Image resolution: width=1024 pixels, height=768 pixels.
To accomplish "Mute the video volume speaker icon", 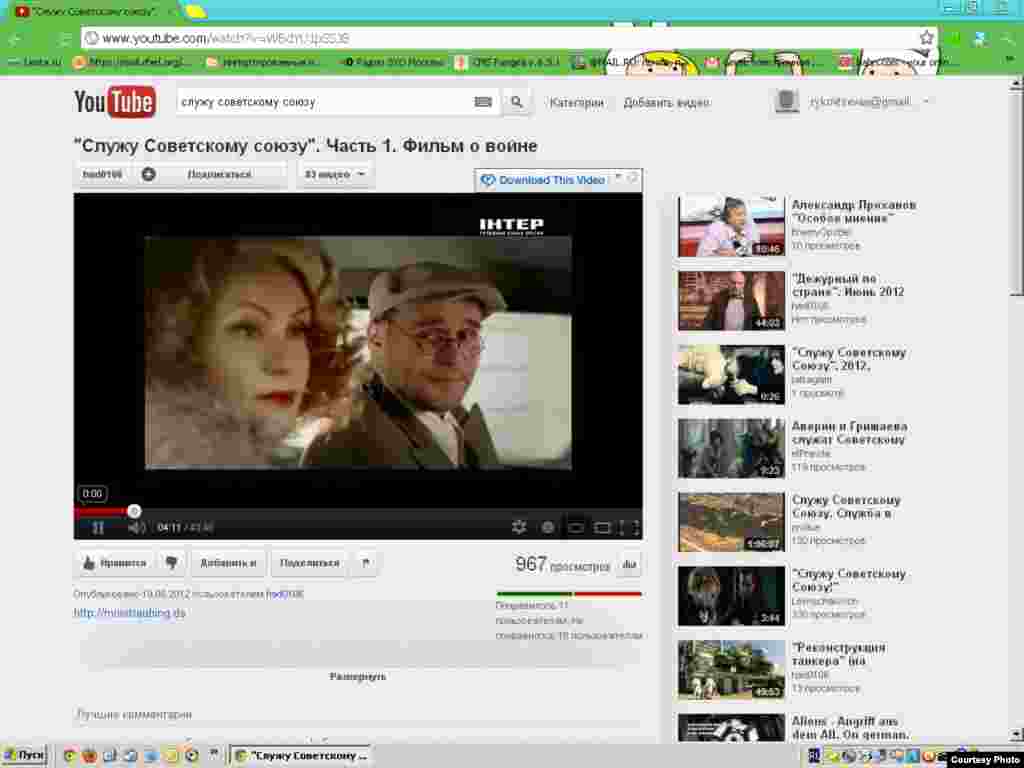I will [136, 527].
